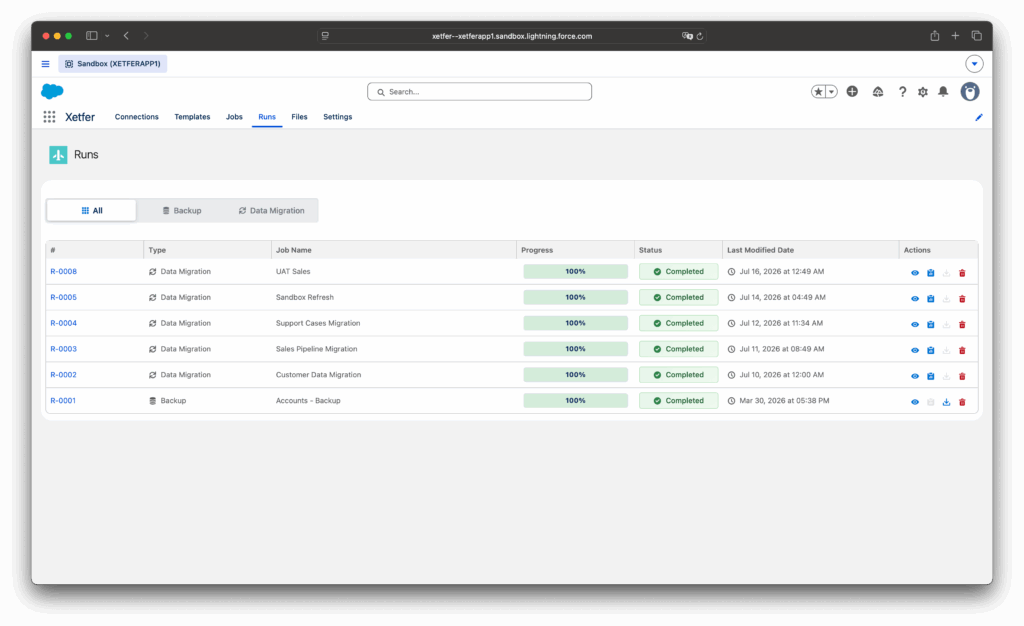1024x626 pixels.
Task: Expand the blue circled dropdown arrow
Action: point(974,64)
